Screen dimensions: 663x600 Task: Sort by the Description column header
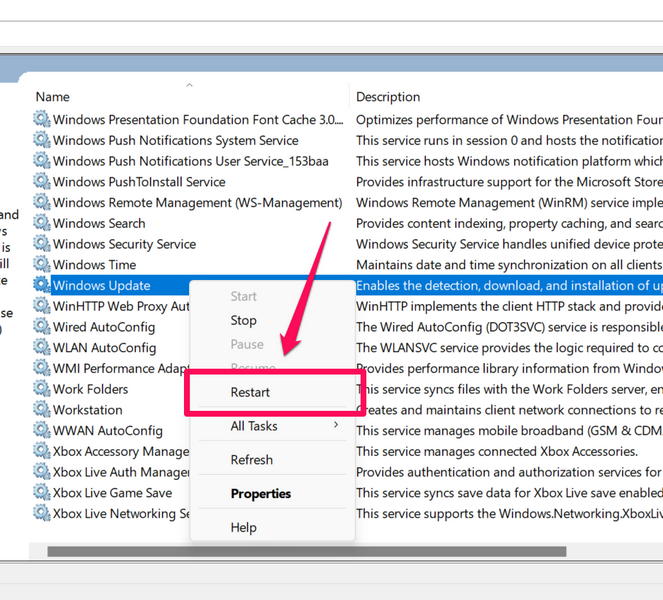point(388,97)
